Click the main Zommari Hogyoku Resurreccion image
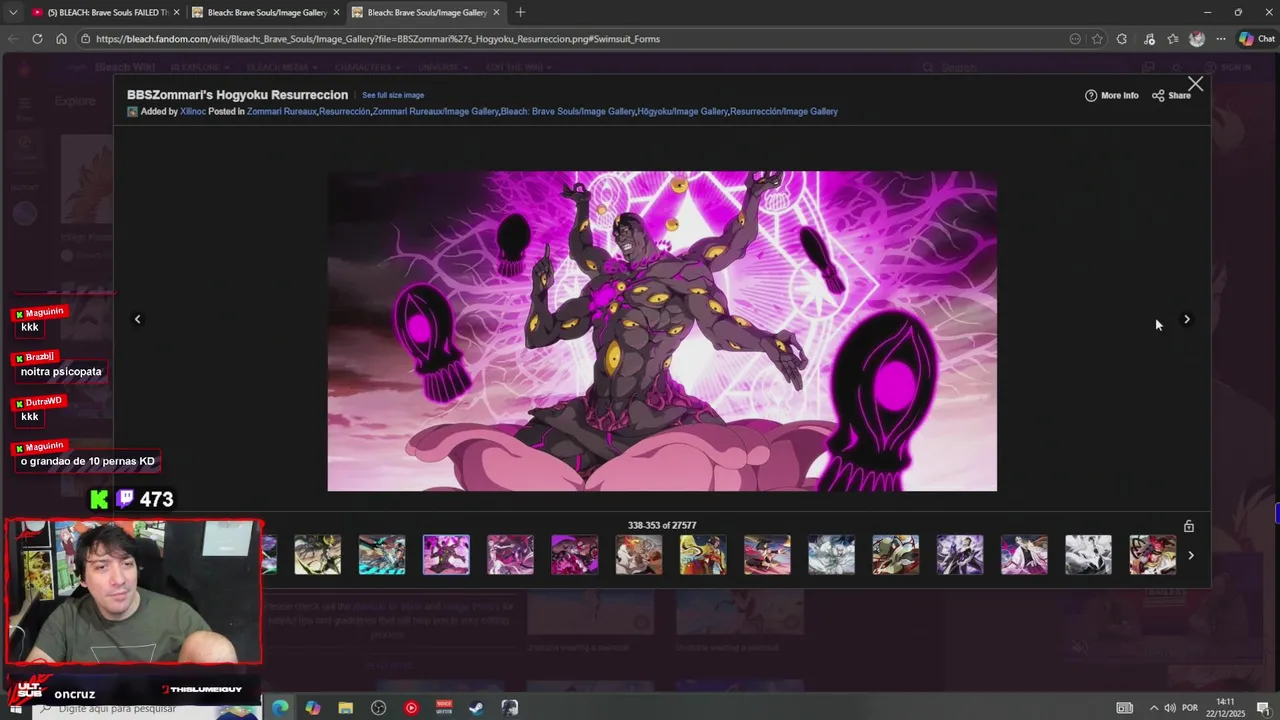This screenshot has height=720, width=1280. (662, 331)
